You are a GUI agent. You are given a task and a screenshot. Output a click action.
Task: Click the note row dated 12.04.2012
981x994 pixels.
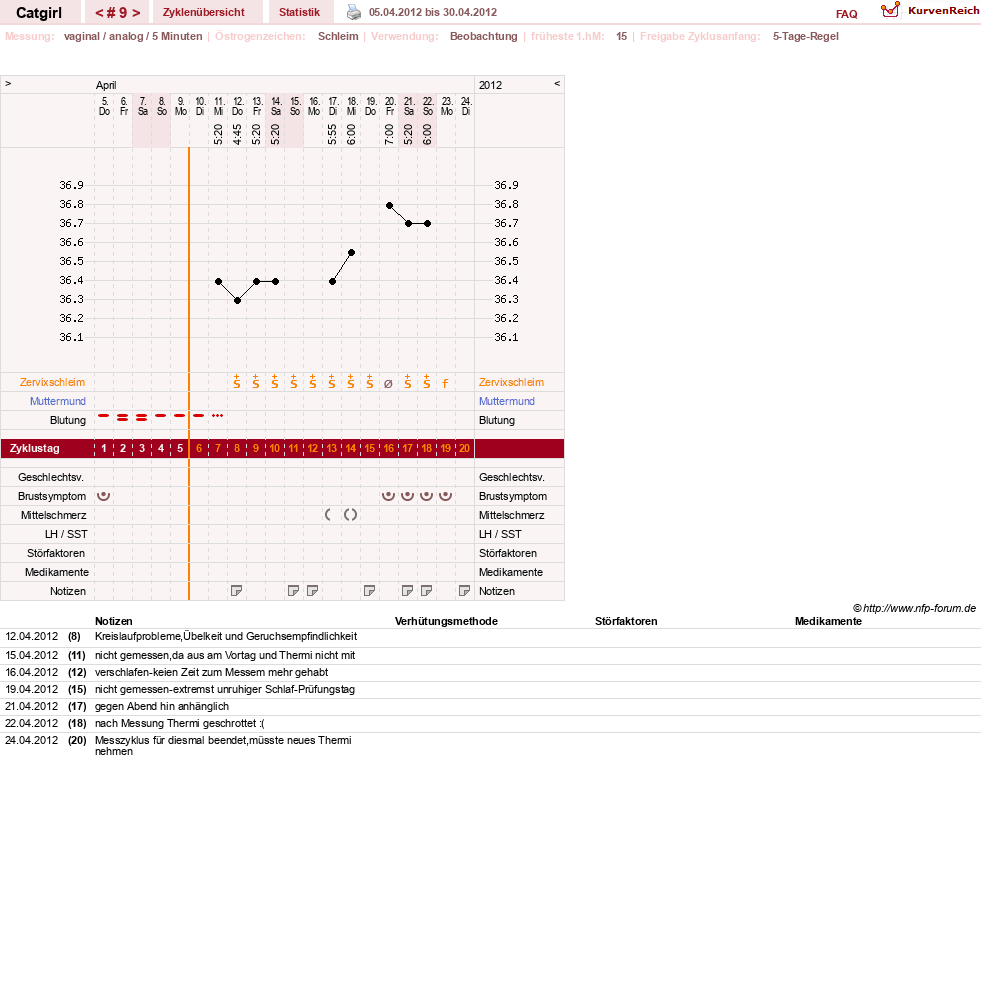pyautogui.click(x=490, y=637)
